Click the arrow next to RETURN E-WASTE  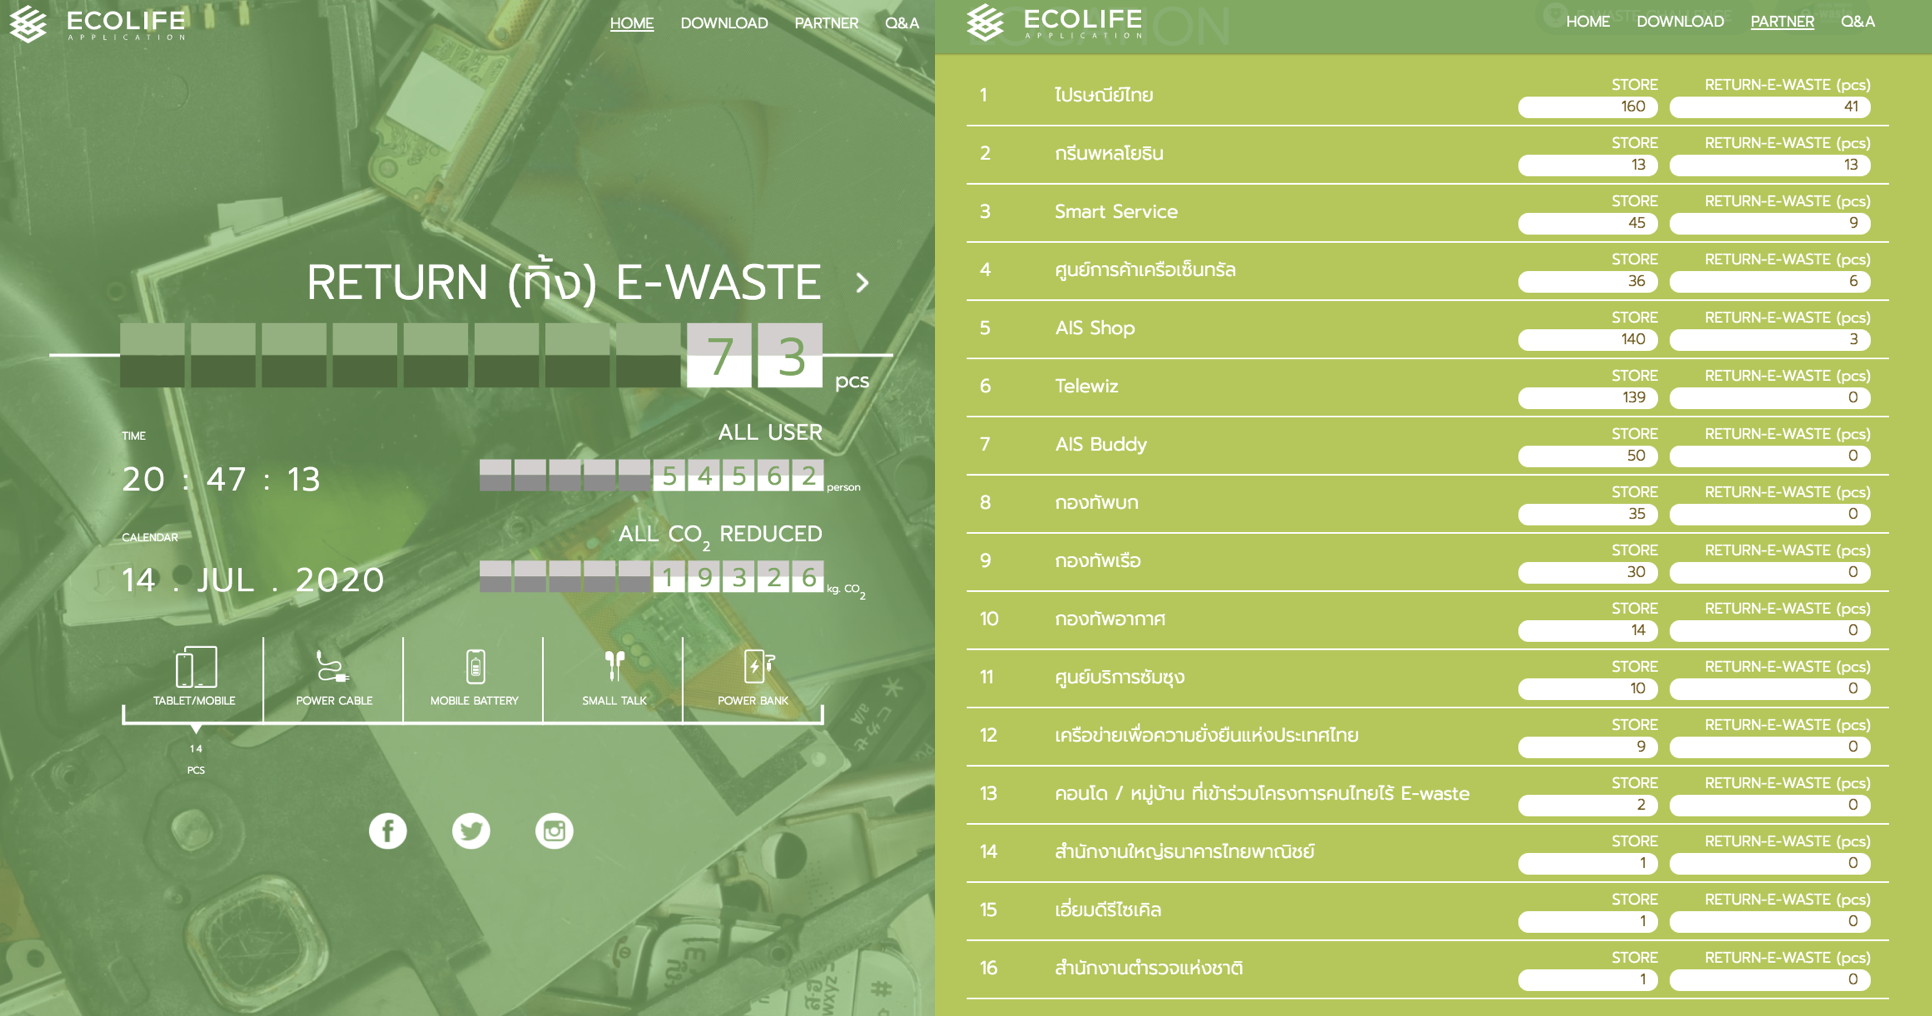click(x=862, y=283)
